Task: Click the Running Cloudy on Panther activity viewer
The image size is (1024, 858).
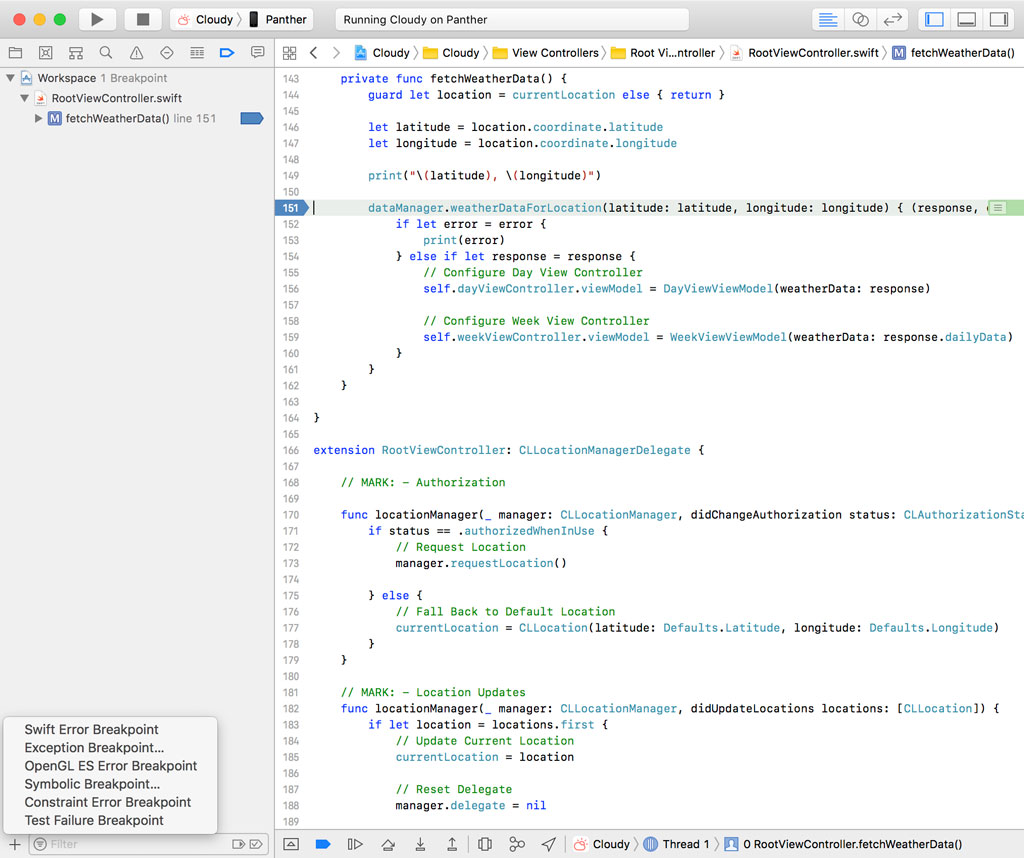Action: (512, 18)
